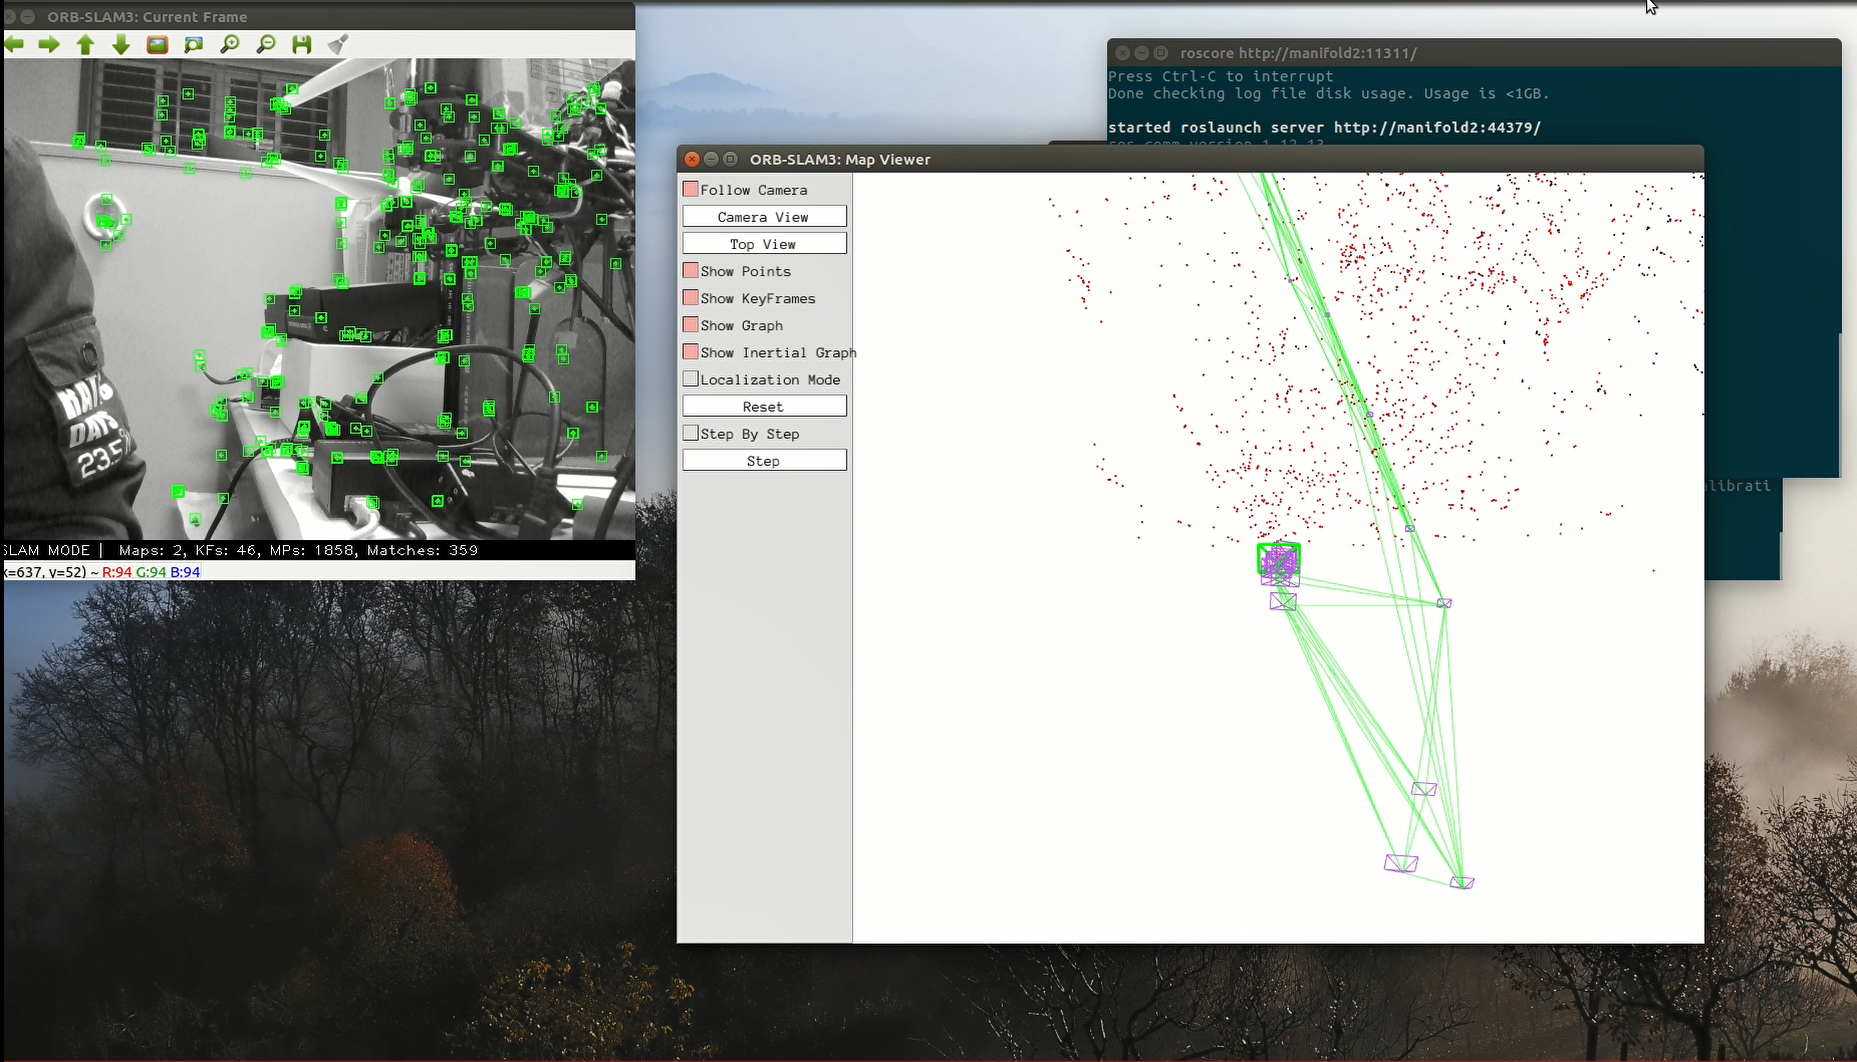Pan right with the right arrow icon
The image size is (1857, 1062).
tap(49, 44)
